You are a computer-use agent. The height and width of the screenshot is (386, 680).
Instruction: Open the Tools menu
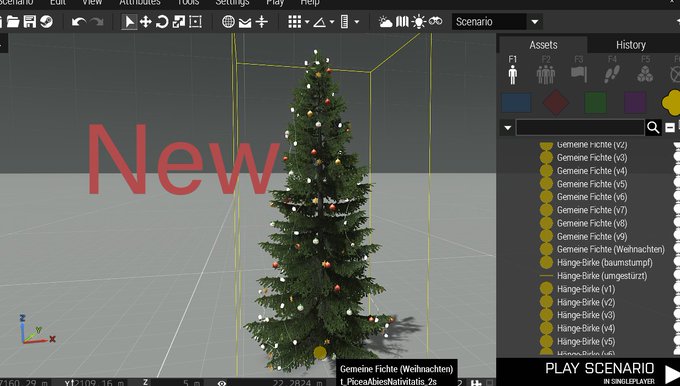tap(188, 3)
